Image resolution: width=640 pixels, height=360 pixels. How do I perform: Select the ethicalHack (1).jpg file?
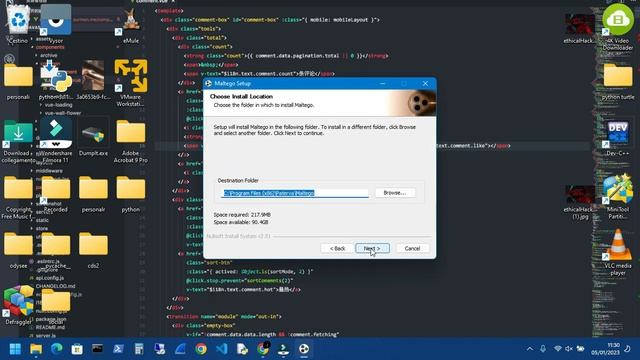click(580, 202)
